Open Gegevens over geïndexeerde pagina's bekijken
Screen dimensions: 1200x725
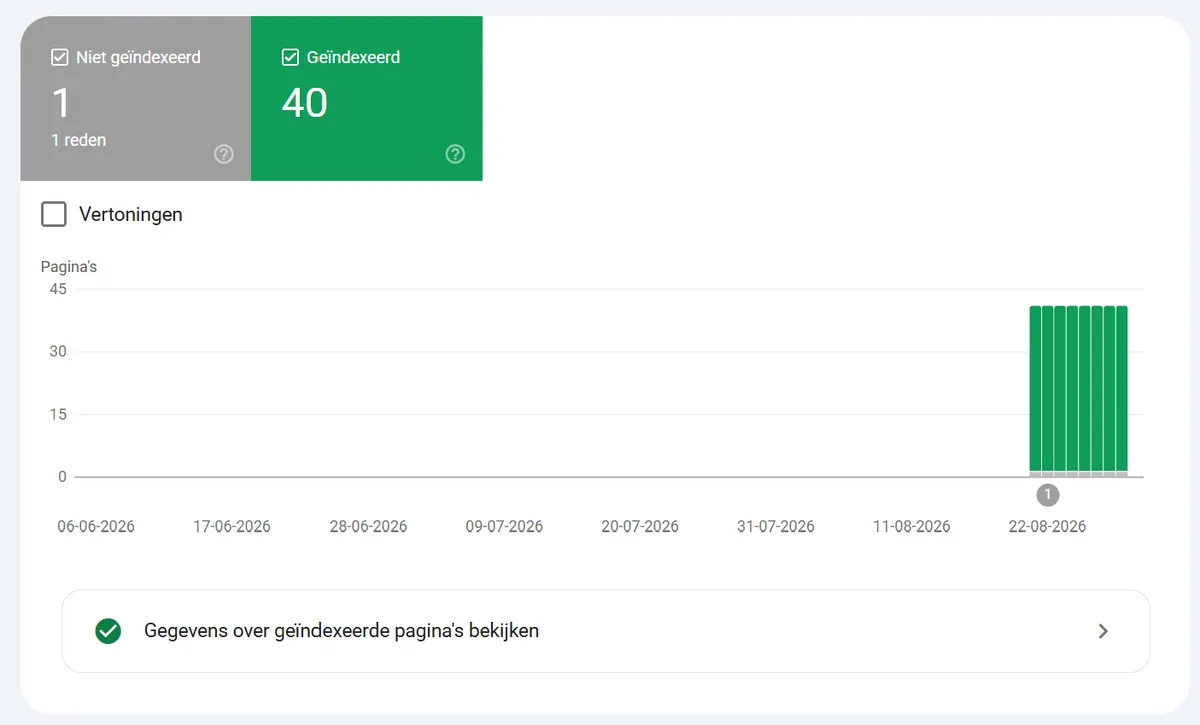point(606,631)
